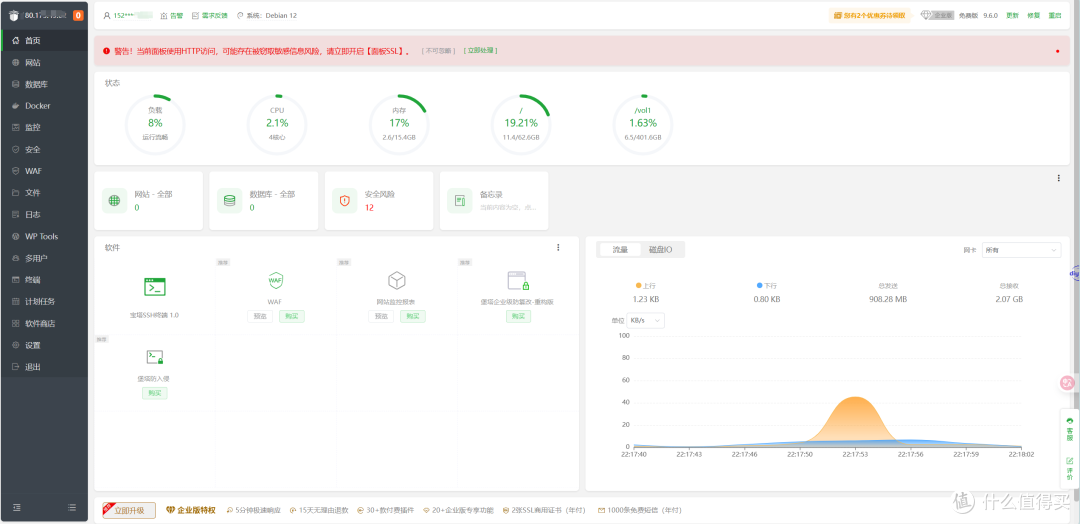Click the 修复 repair link
1080x524 pixels.
[x=1033, y=15]
